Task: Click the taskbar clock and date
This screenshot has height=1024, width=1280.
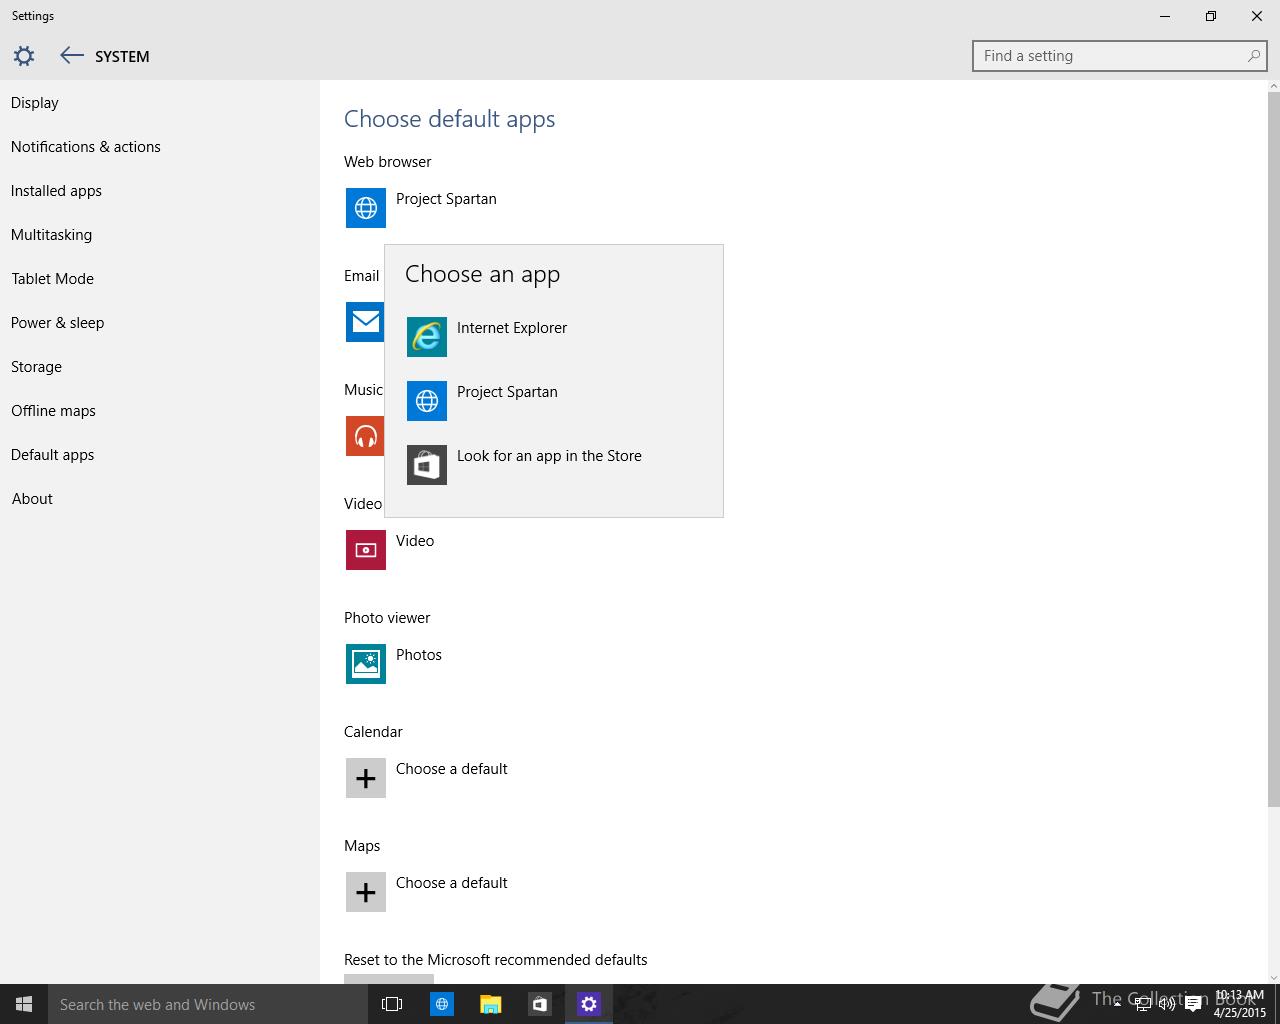Action: coord(1240,1004)
